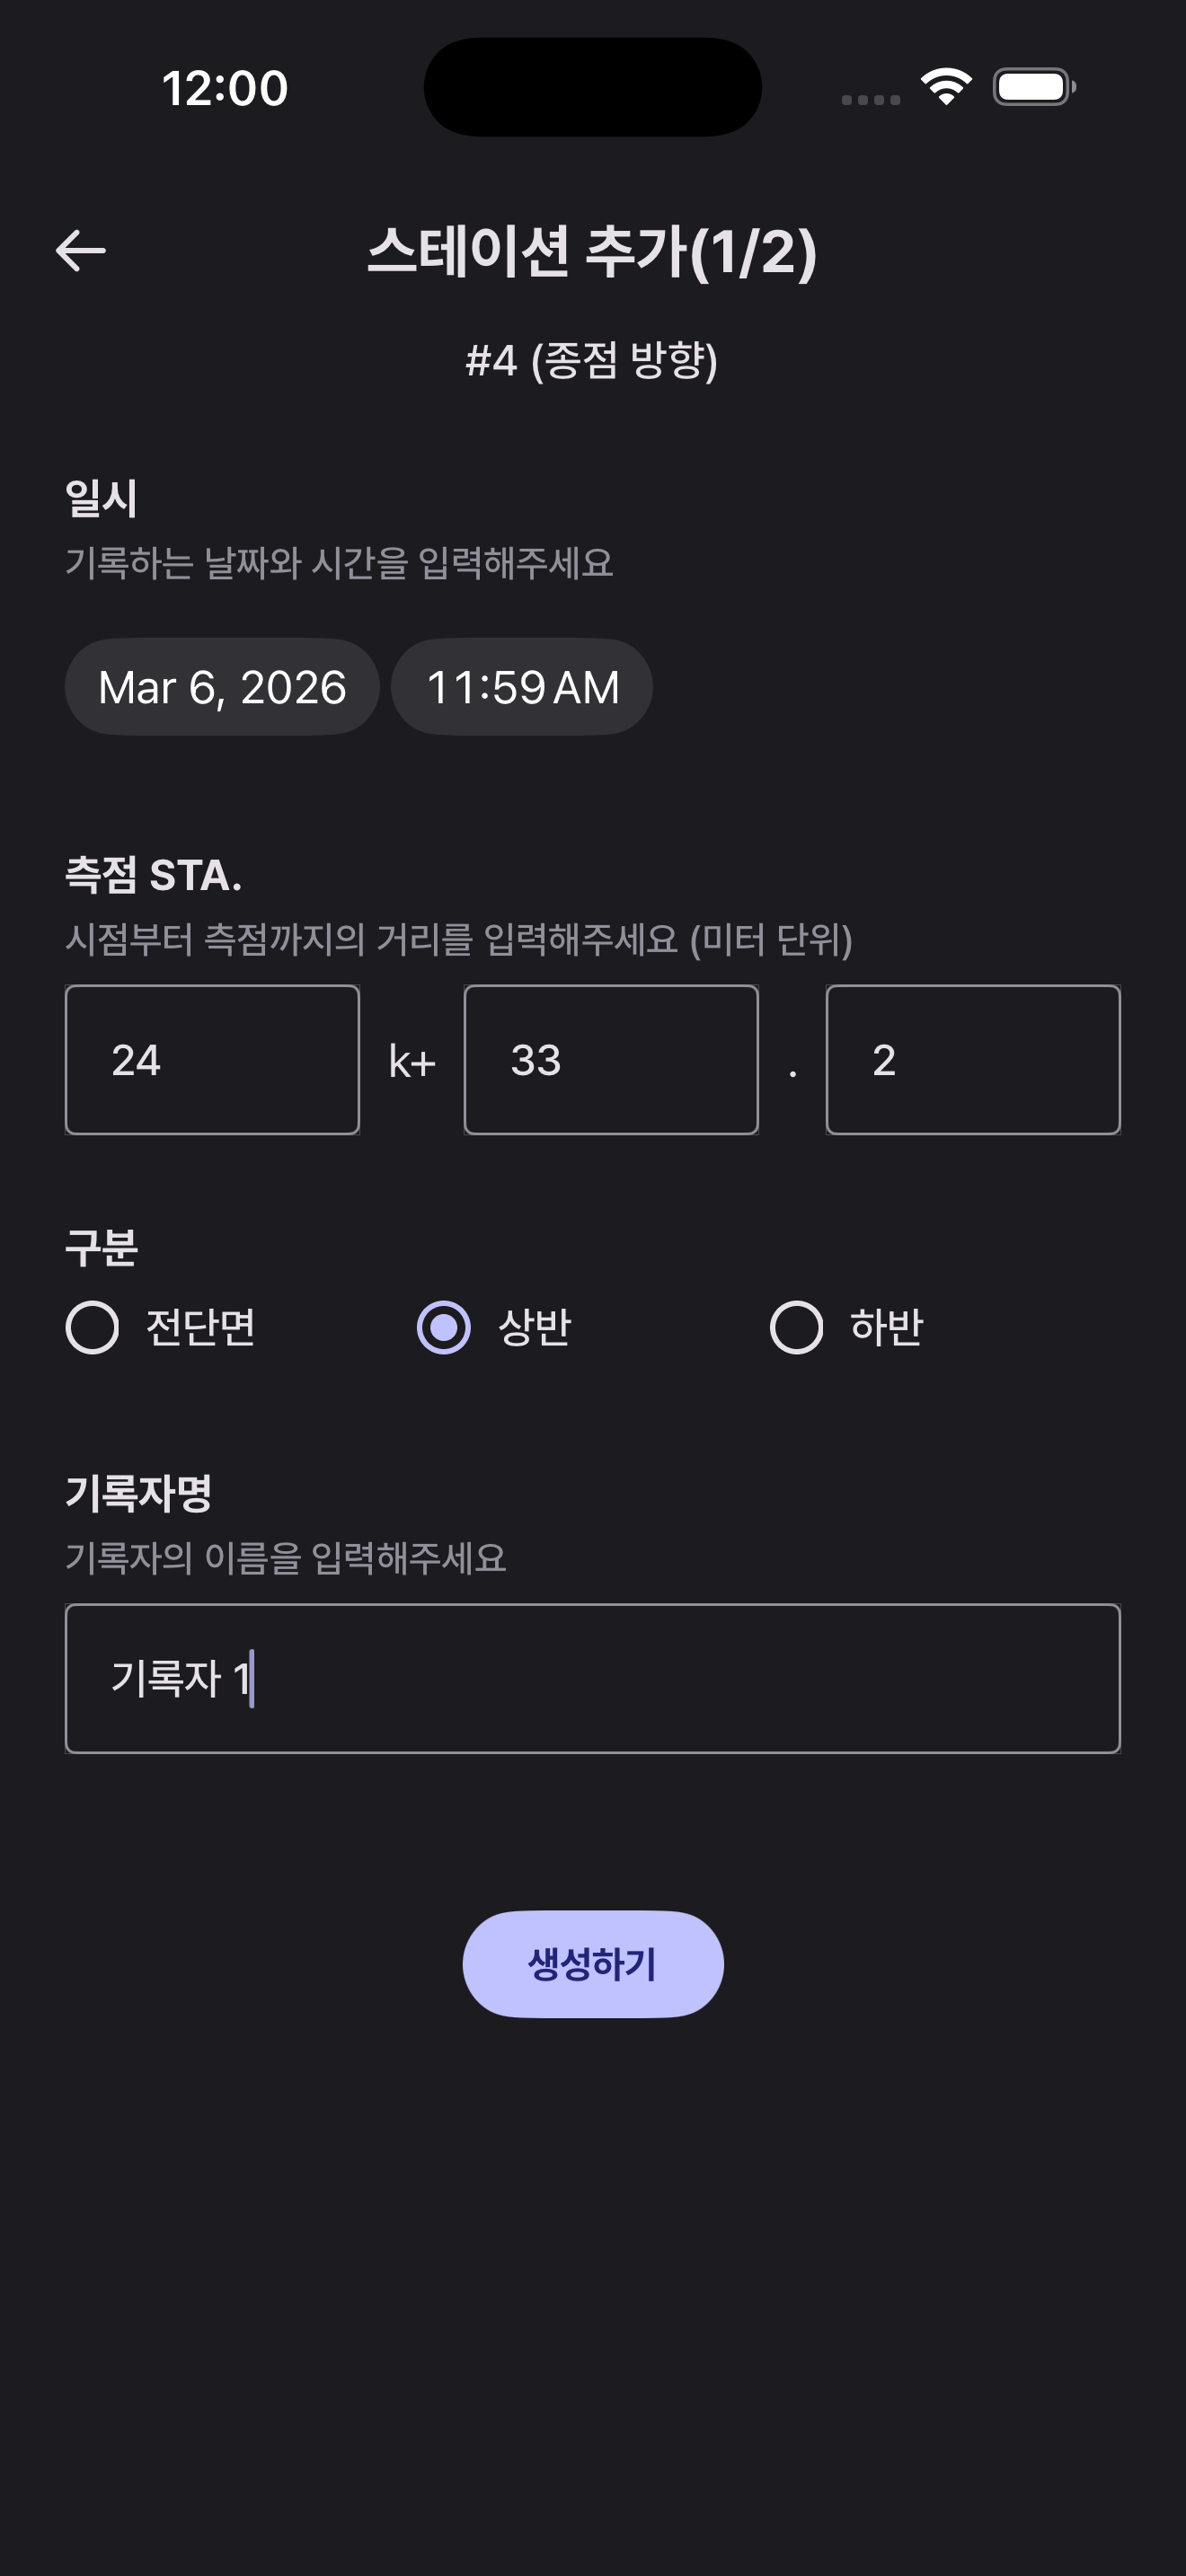Focus the meter field showing 33

click(x=611, y=1060)
